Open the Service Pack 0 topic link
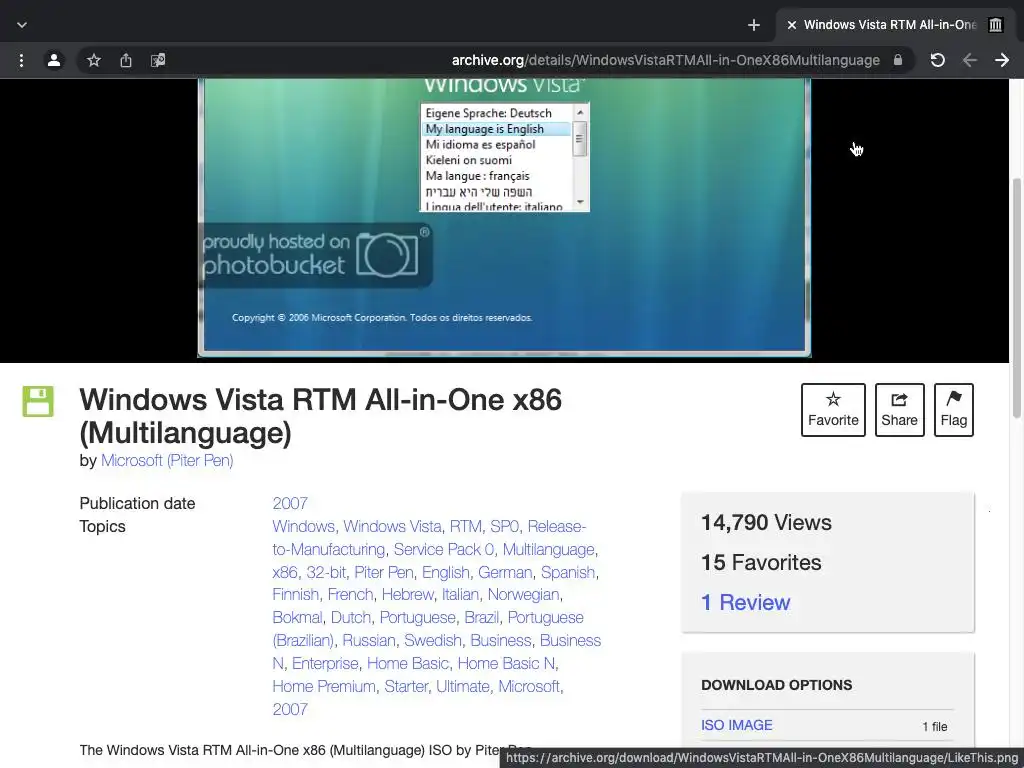 [443, 549]
